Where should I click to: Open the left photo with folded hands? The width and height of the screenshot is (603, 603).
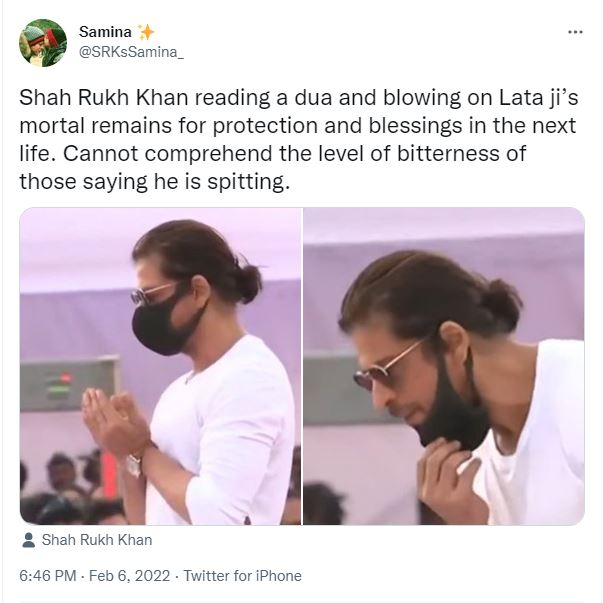click(160, 366)
